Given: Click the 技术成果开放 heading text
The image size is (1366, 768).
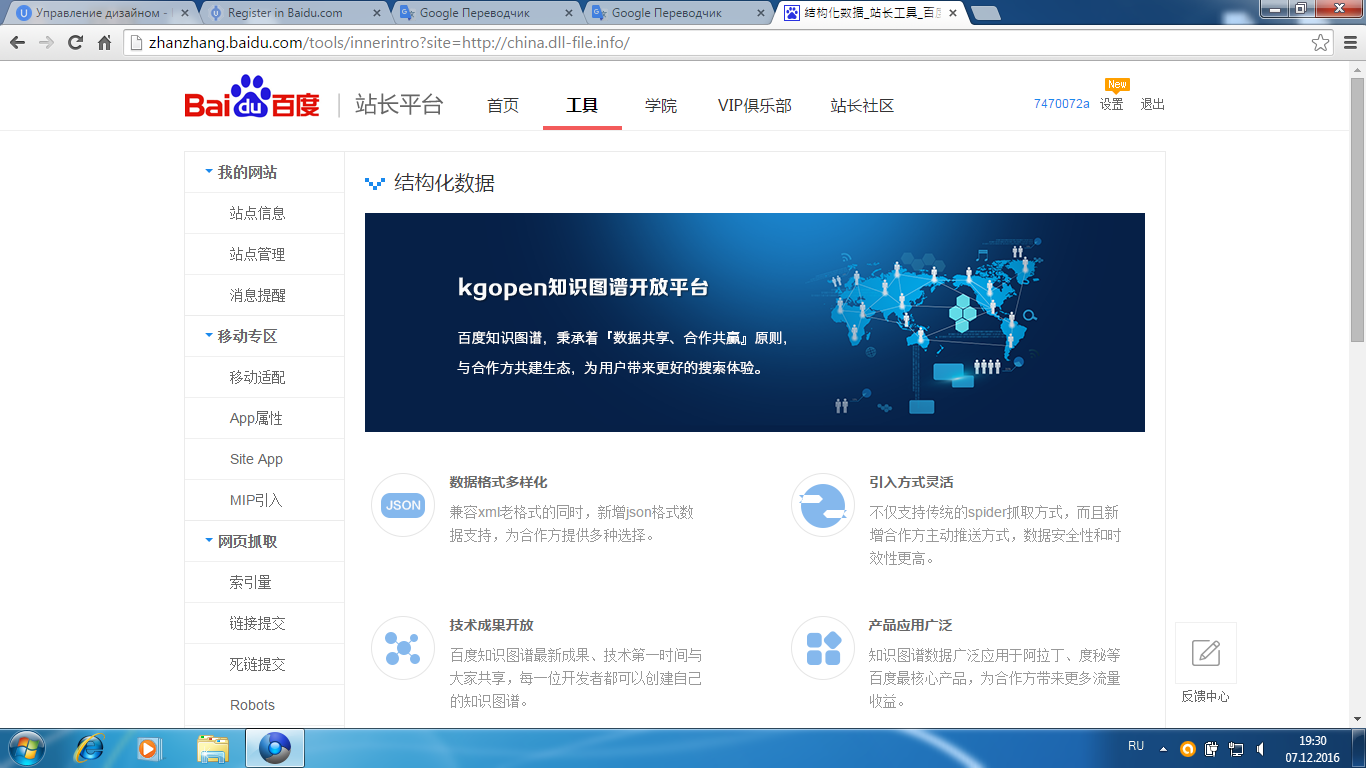Looking at the screenshot, I should click(x=491, y=625).
